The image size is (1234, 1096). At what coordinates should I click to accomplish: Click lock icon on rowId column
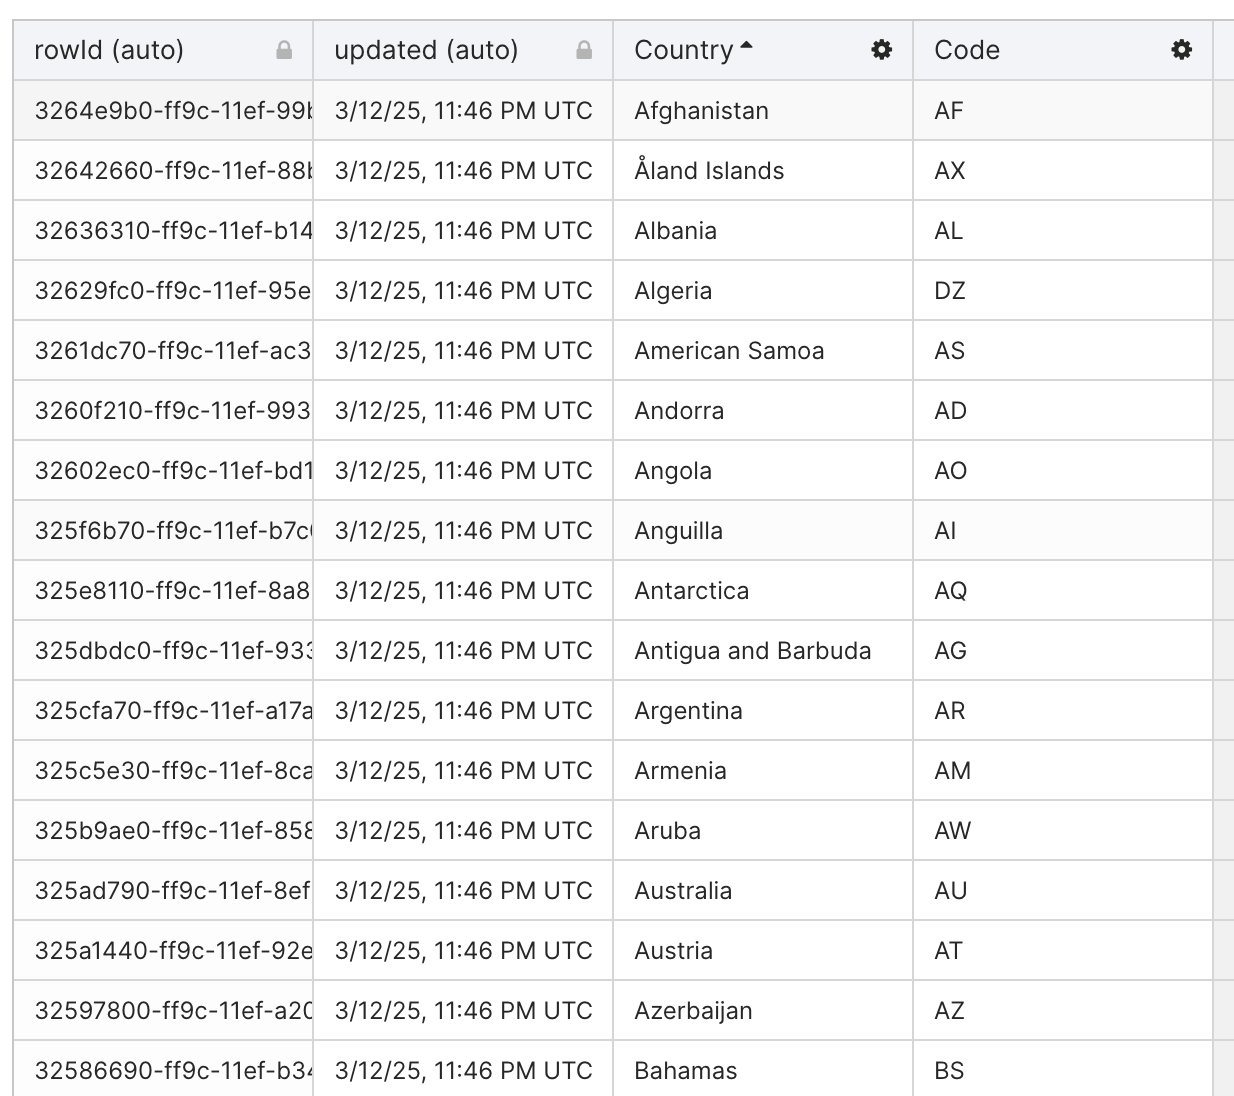284,50
